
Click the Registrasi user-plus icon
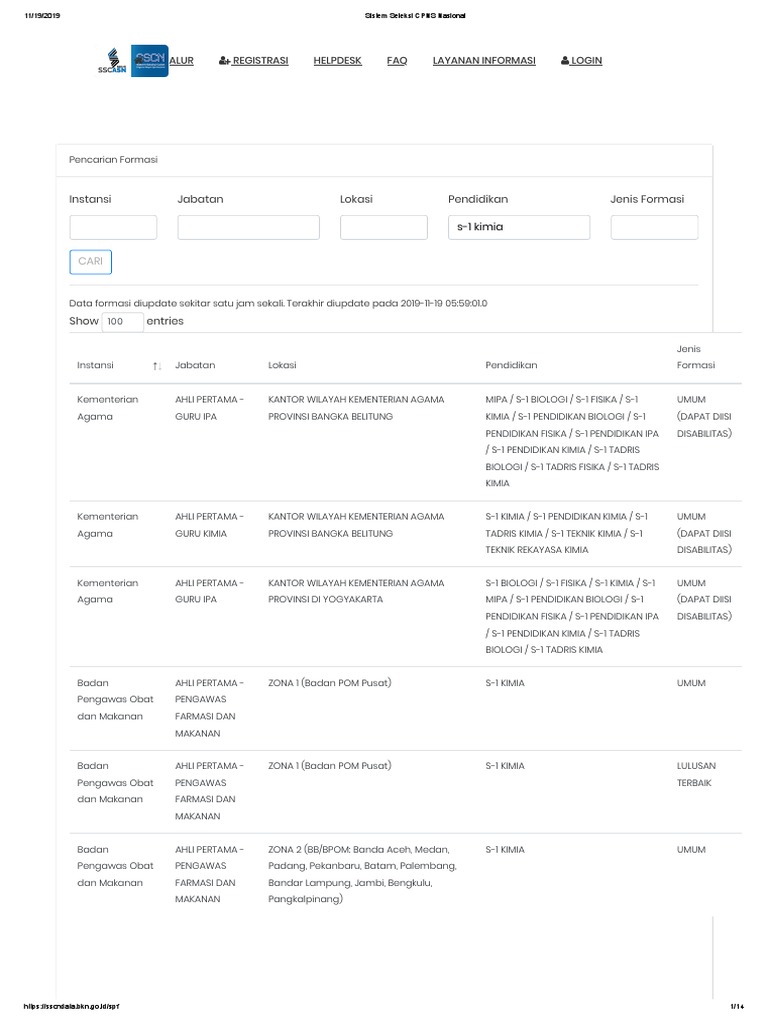click(223, 61)
